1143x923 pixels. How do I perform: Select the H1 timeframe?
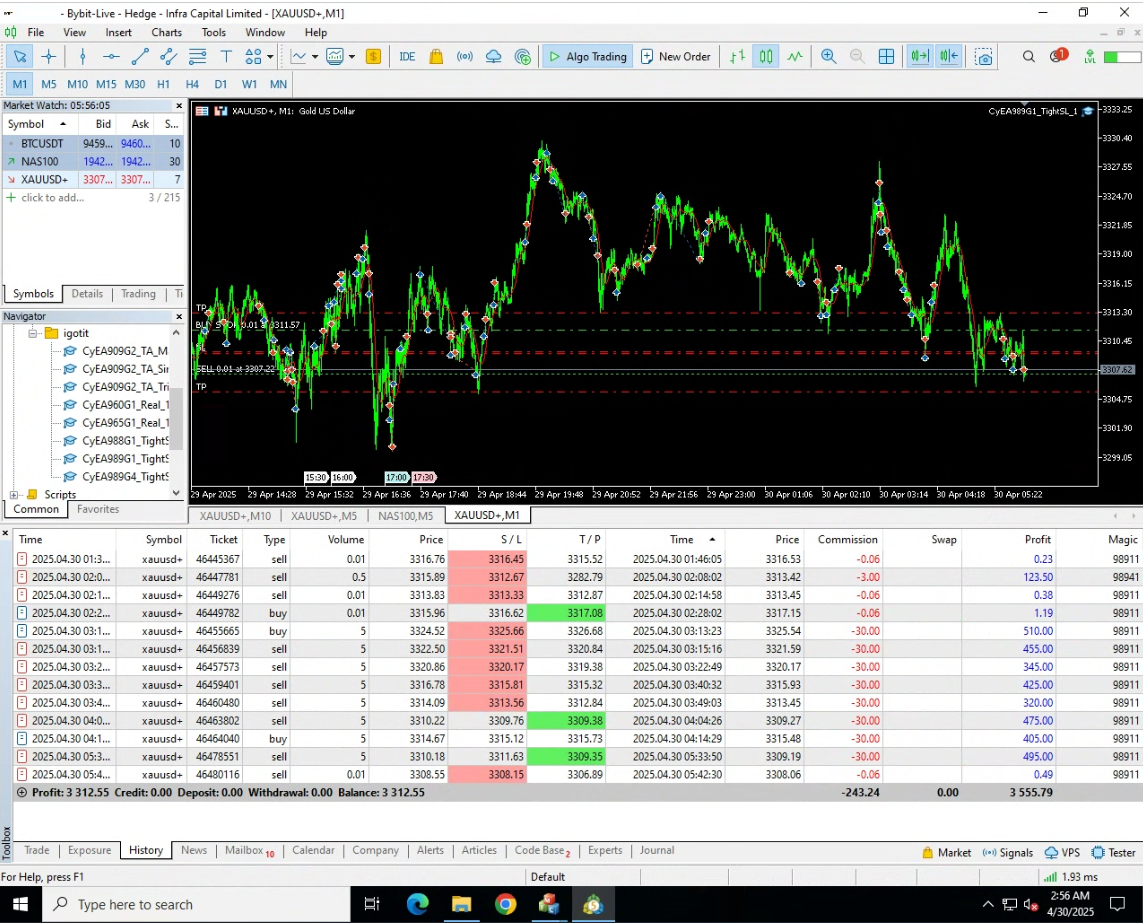(x=163, y=85)
